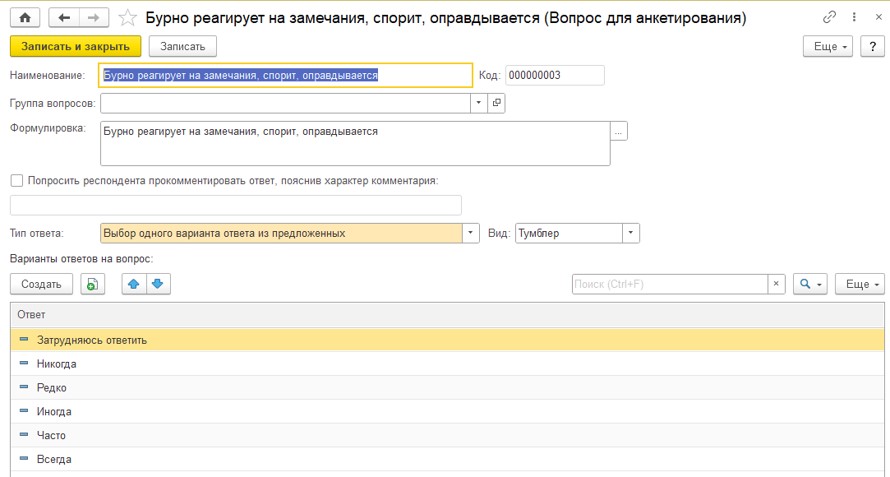
Task: Select the answer row Затрудняюсь ответить
Action: 447,340
